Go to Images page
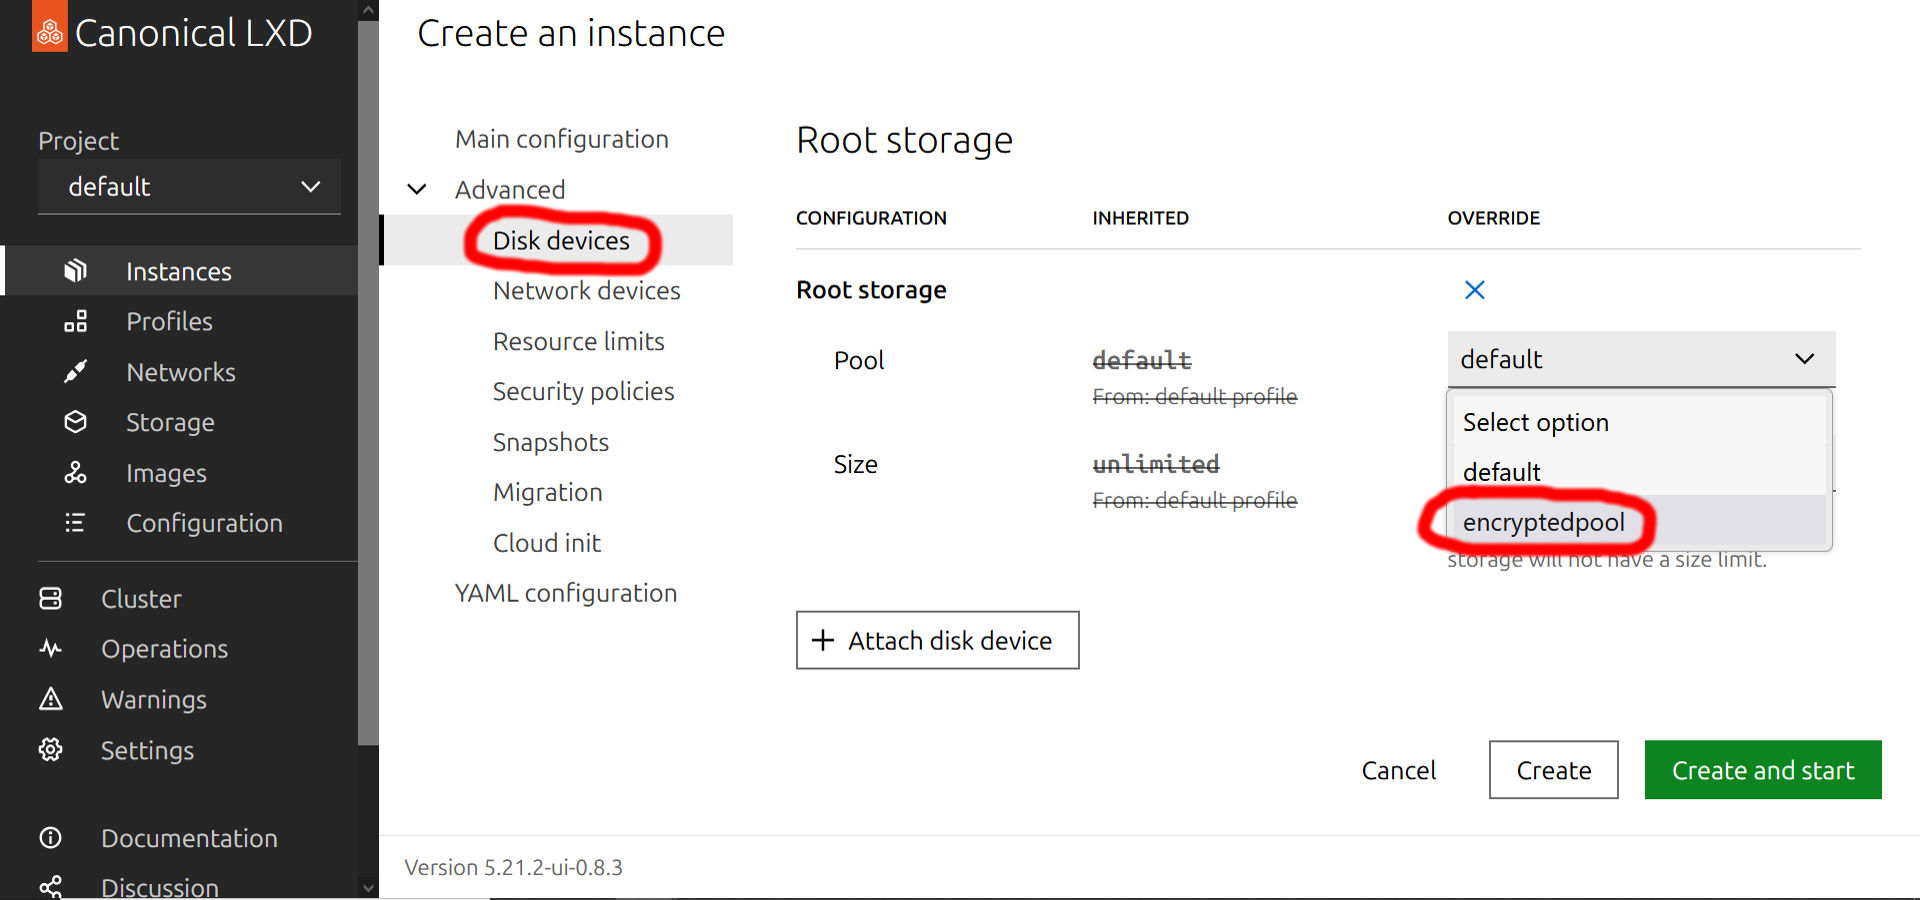Screen dimensions: 1920x900 click(166, 473)
